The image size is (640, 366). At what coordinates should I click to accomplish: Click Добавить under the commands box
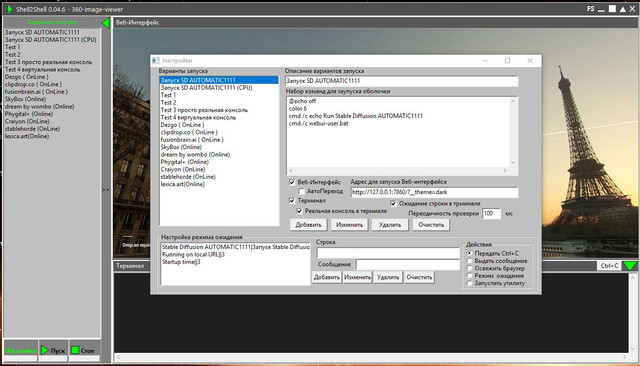click(x=308, y=225)
